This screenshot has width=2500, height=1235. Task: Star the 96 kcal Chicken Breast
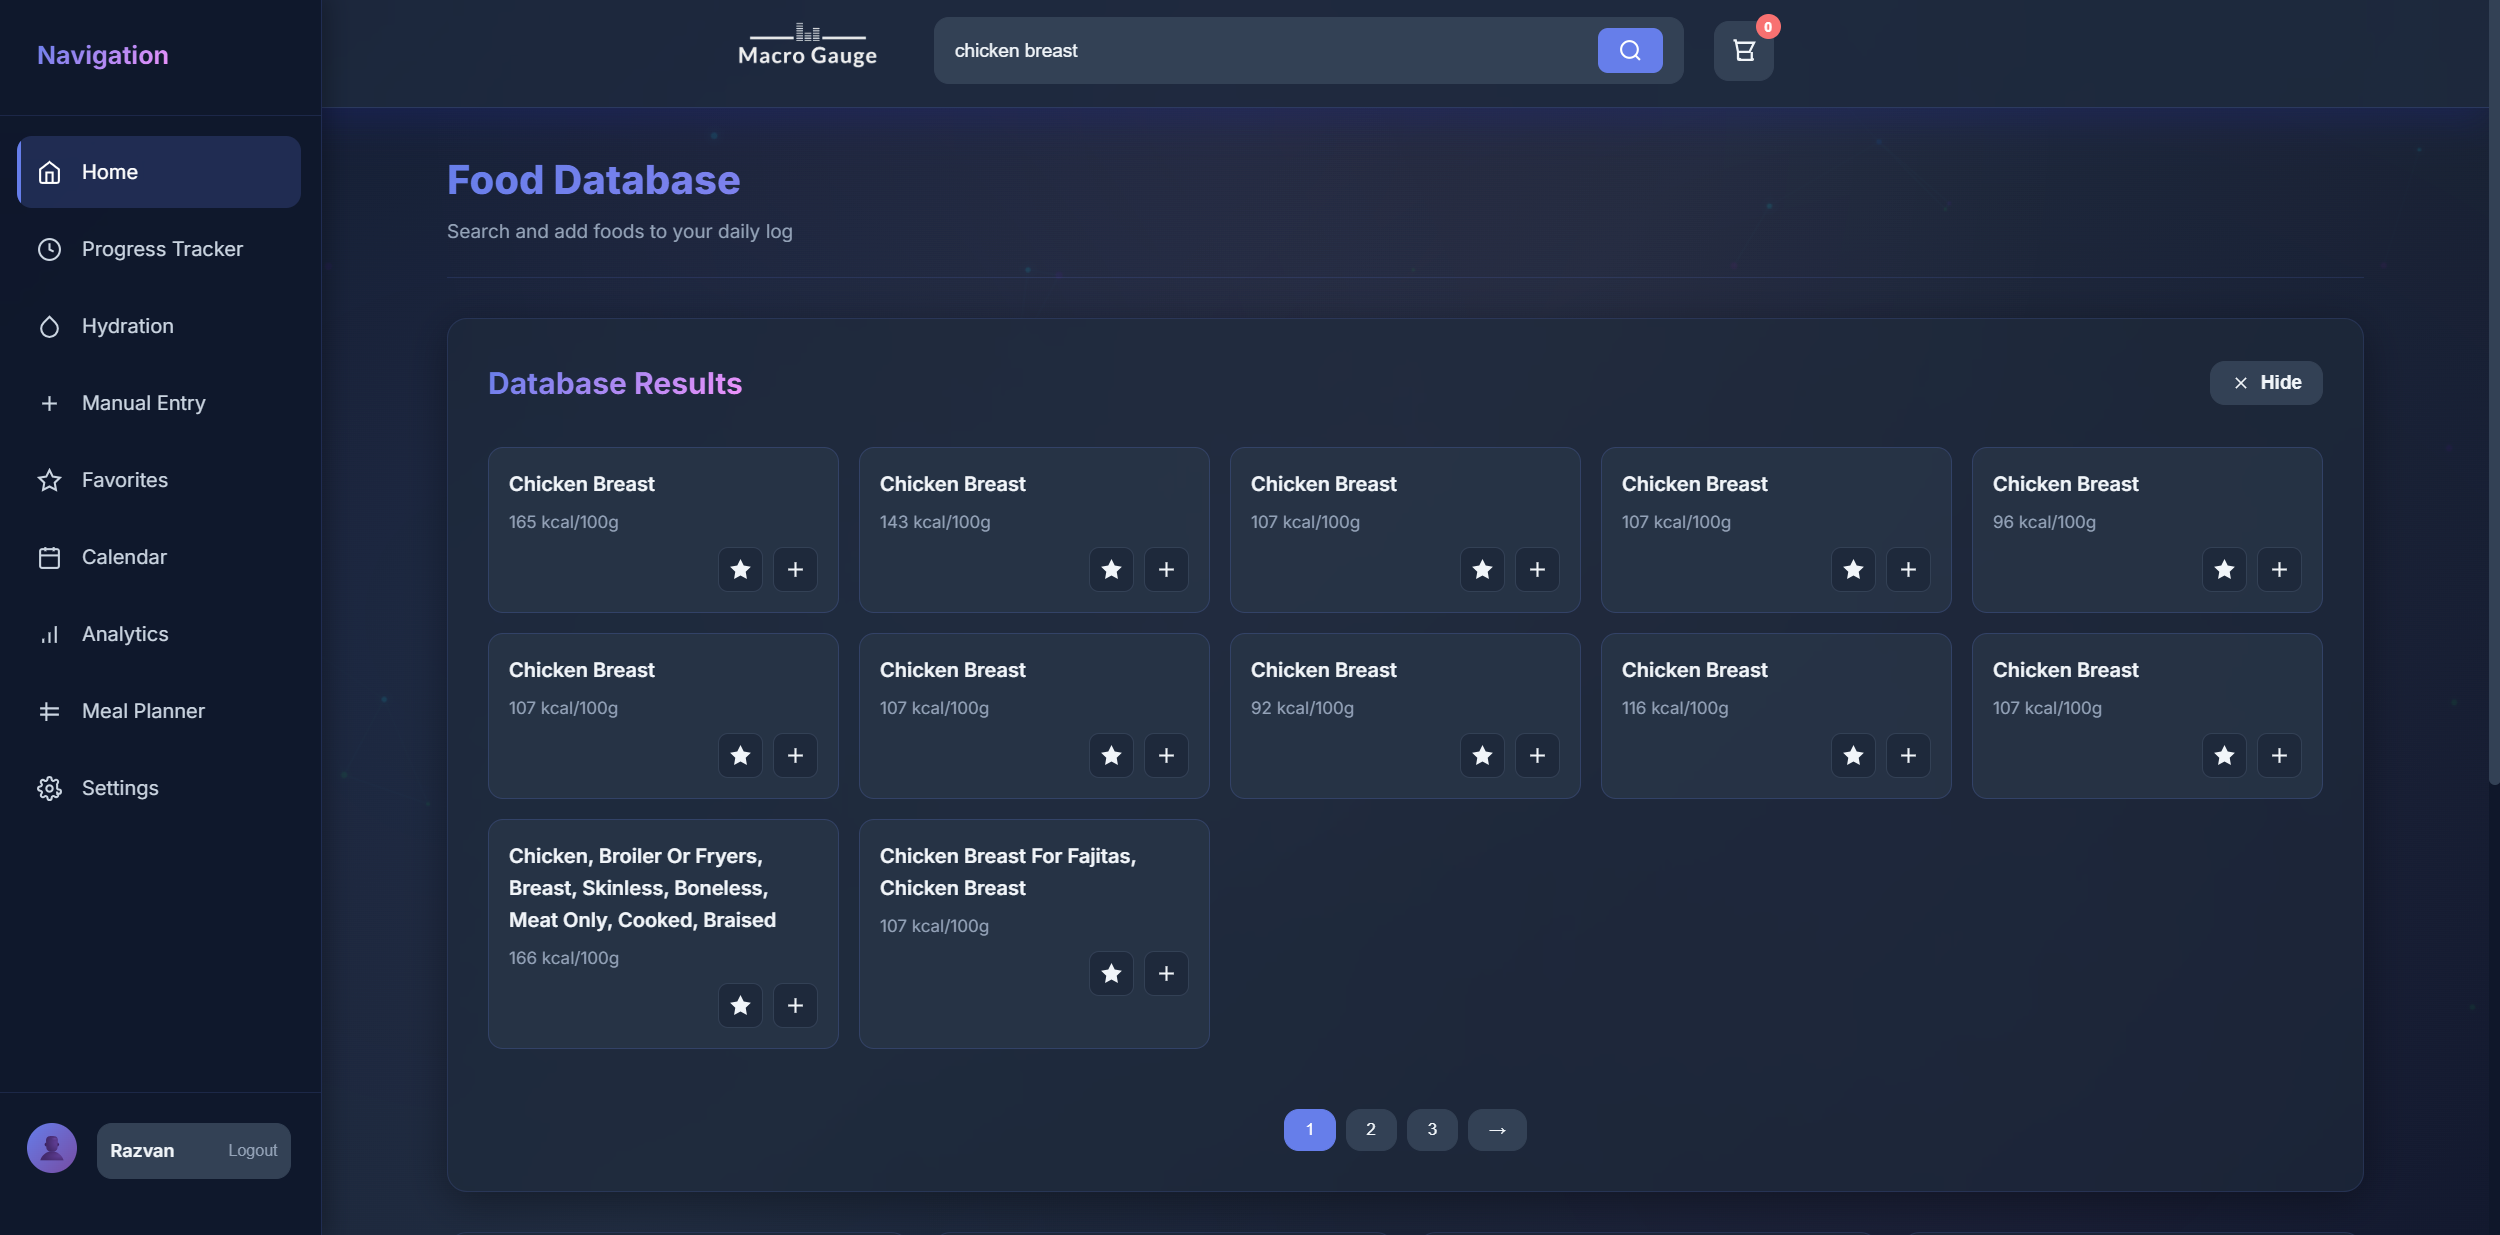2223,570
